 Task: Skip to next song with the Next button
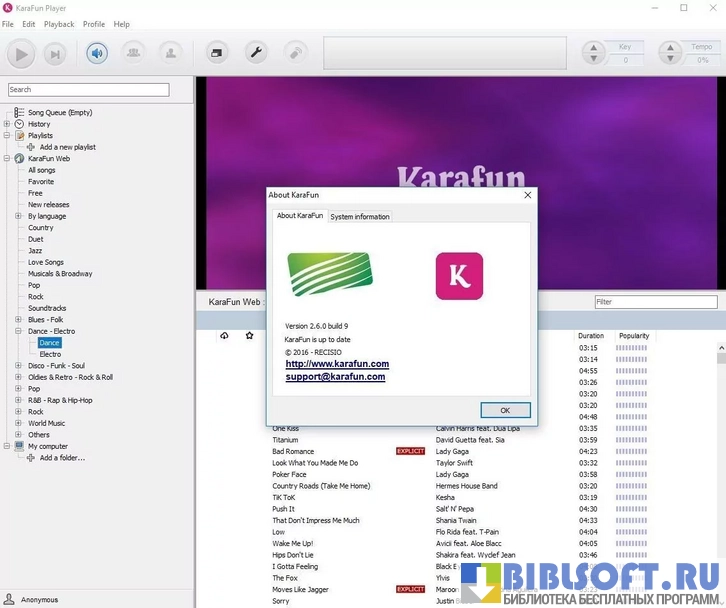coord(55,54)
